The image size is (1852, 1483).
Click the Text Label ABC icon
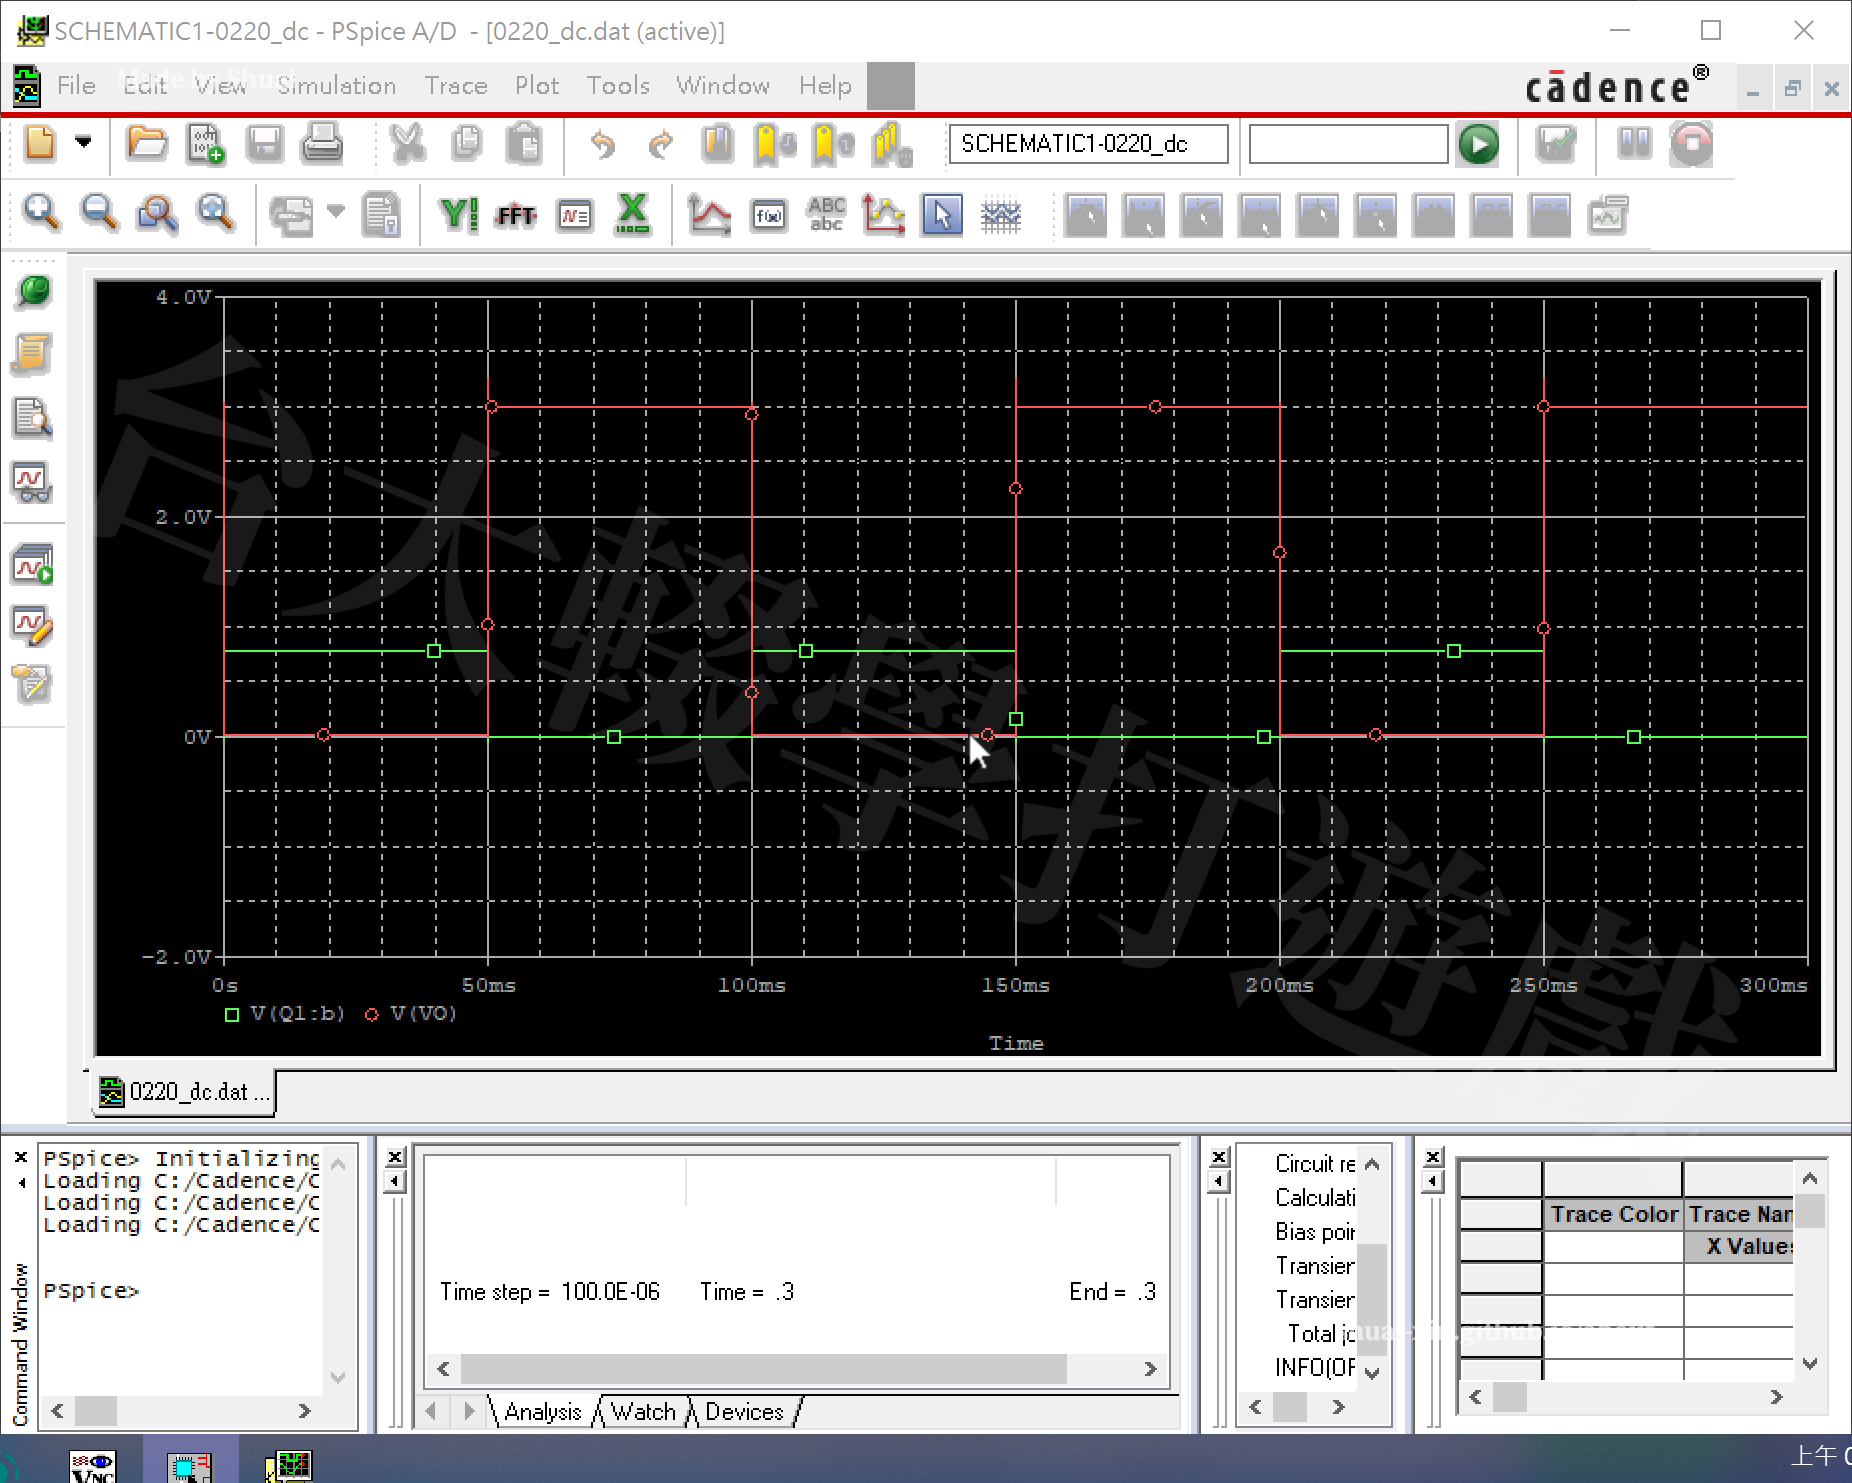point(826,214)
